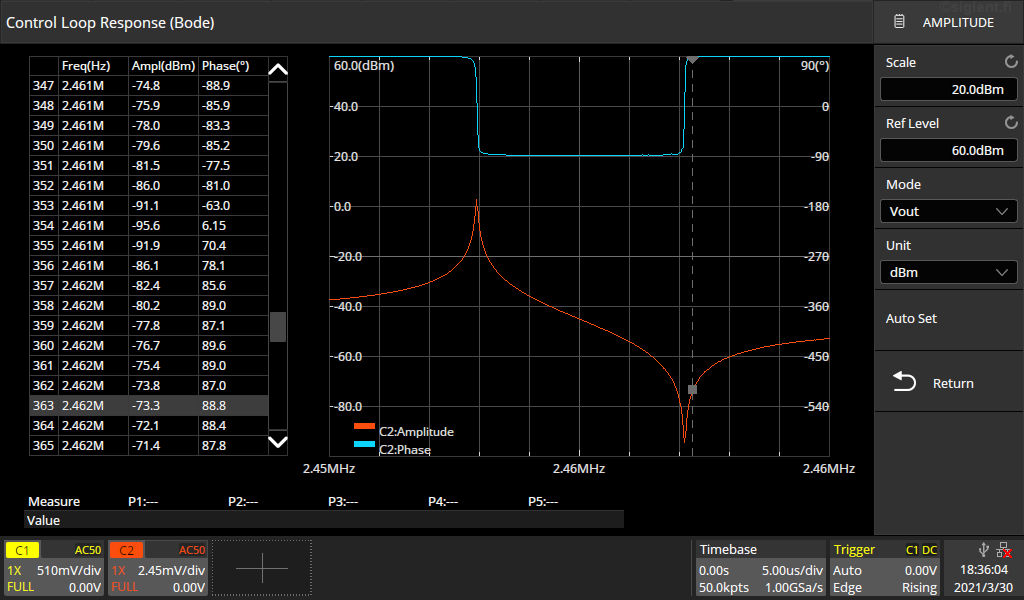Click the P3:--- measure slot
This screenshot has width=1024, height=600.
click(343, 501)
